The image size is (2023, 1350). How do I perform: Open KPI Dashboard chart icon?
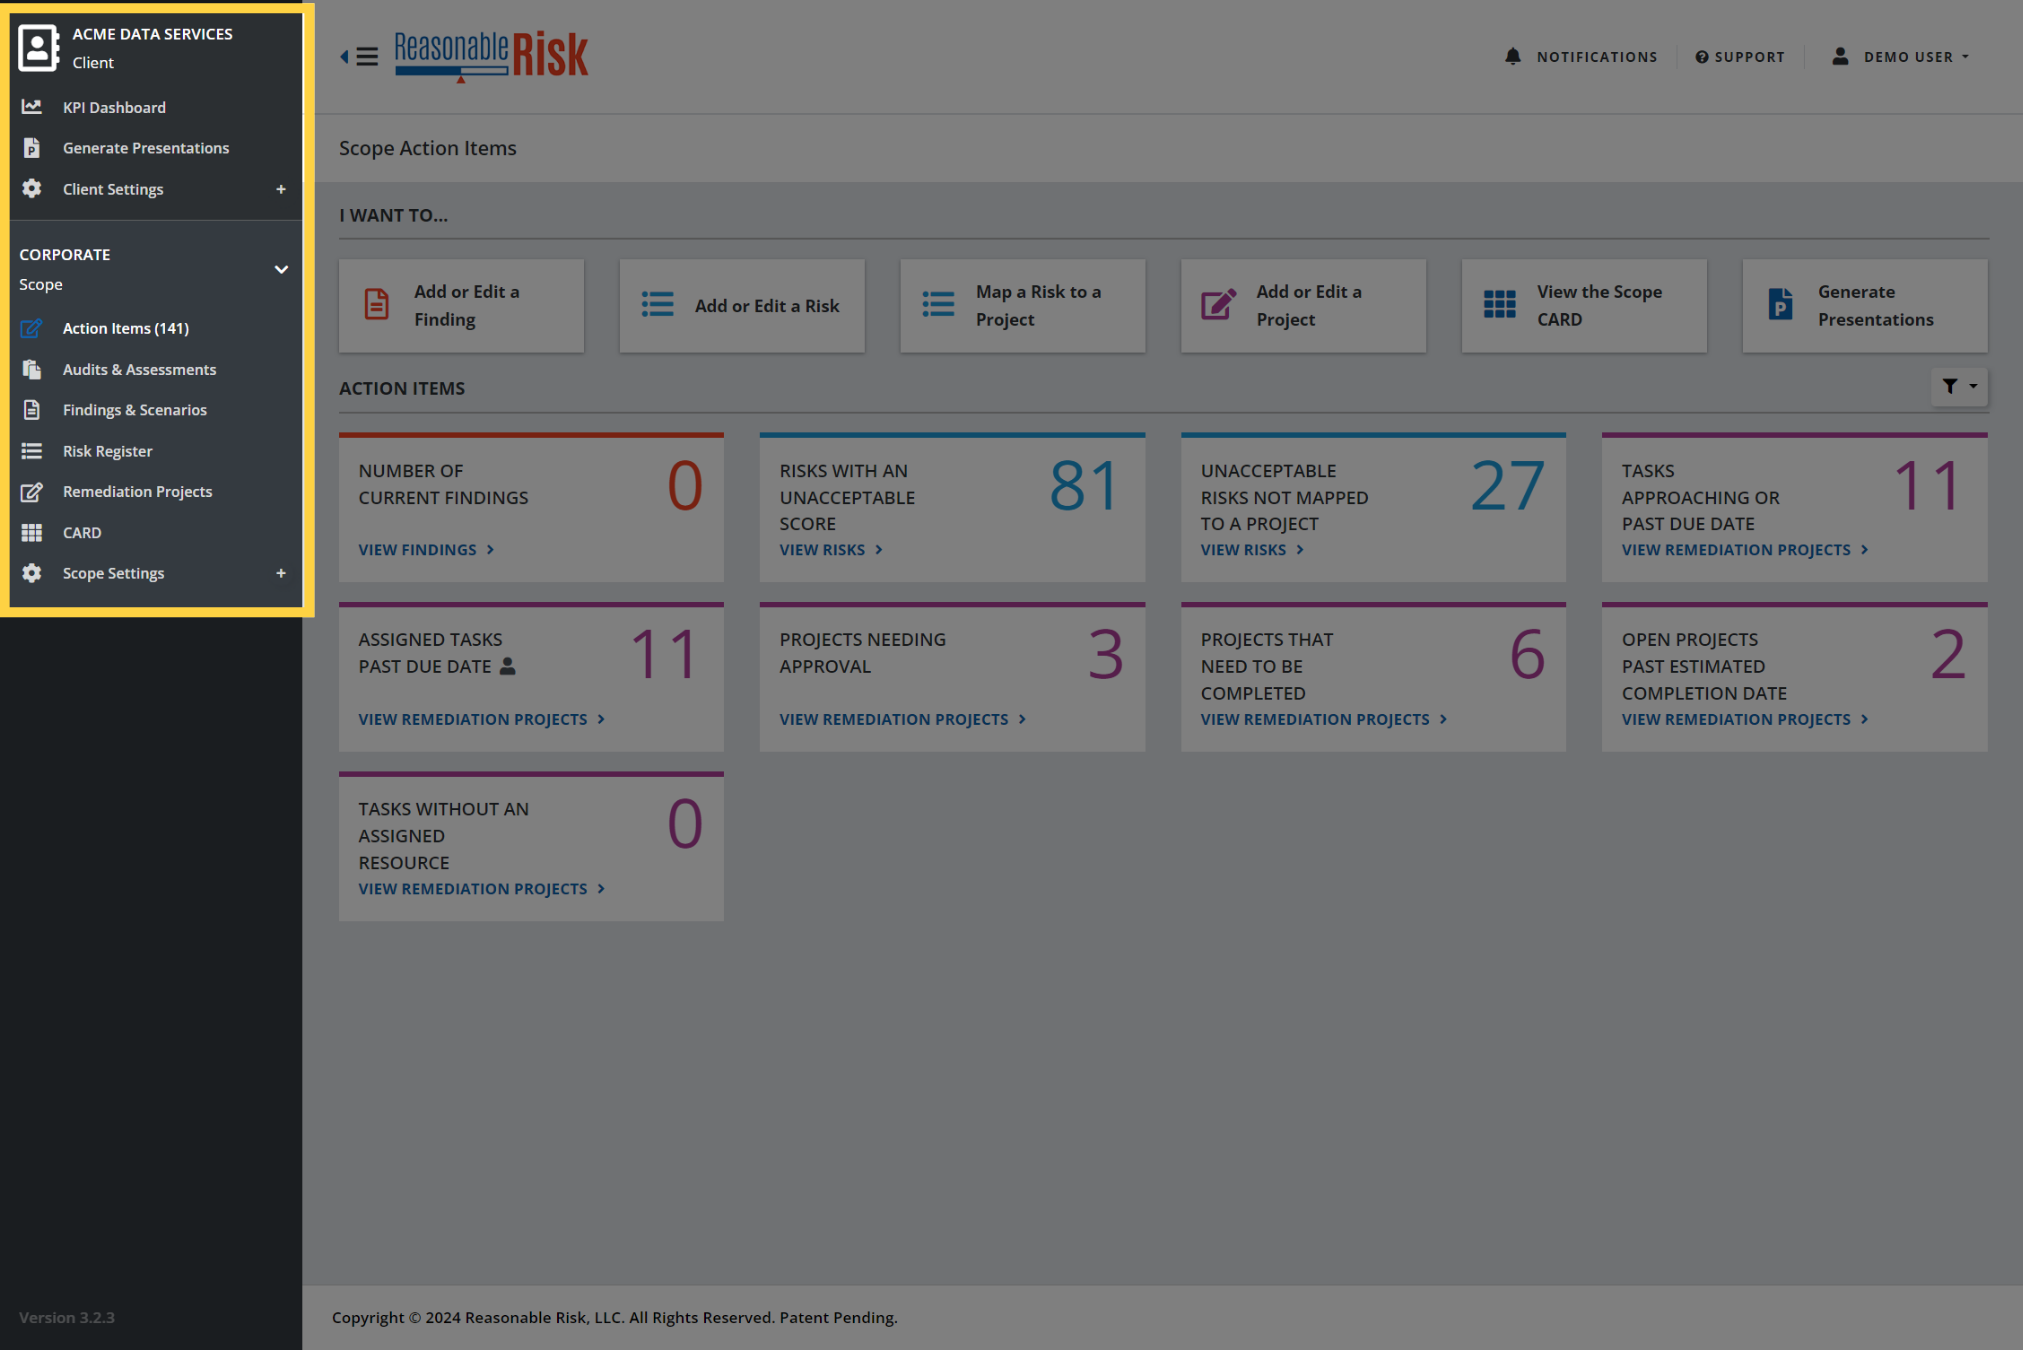pos(32,107)
